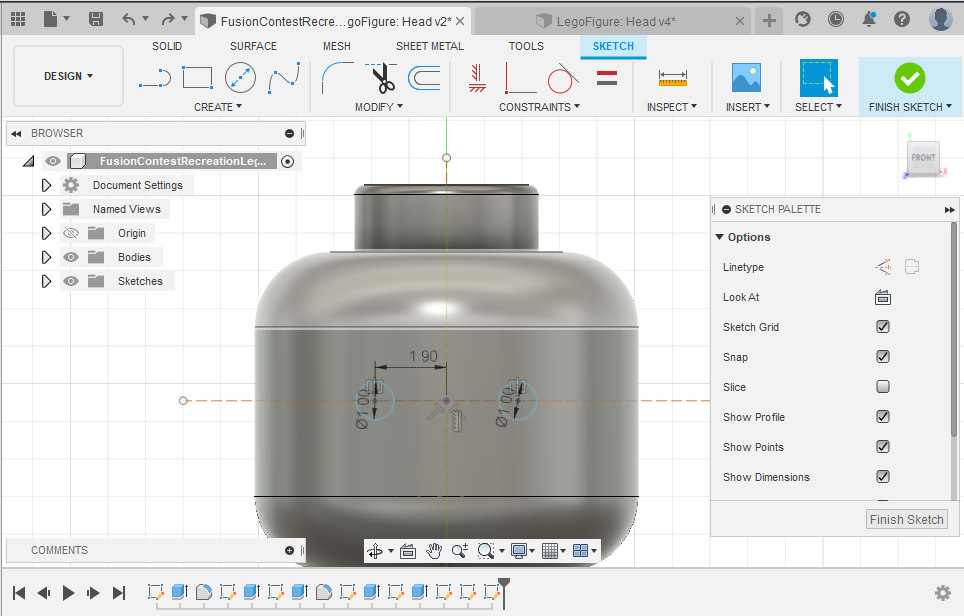Select the Circle sketch tool

click(x=240, y=78)
